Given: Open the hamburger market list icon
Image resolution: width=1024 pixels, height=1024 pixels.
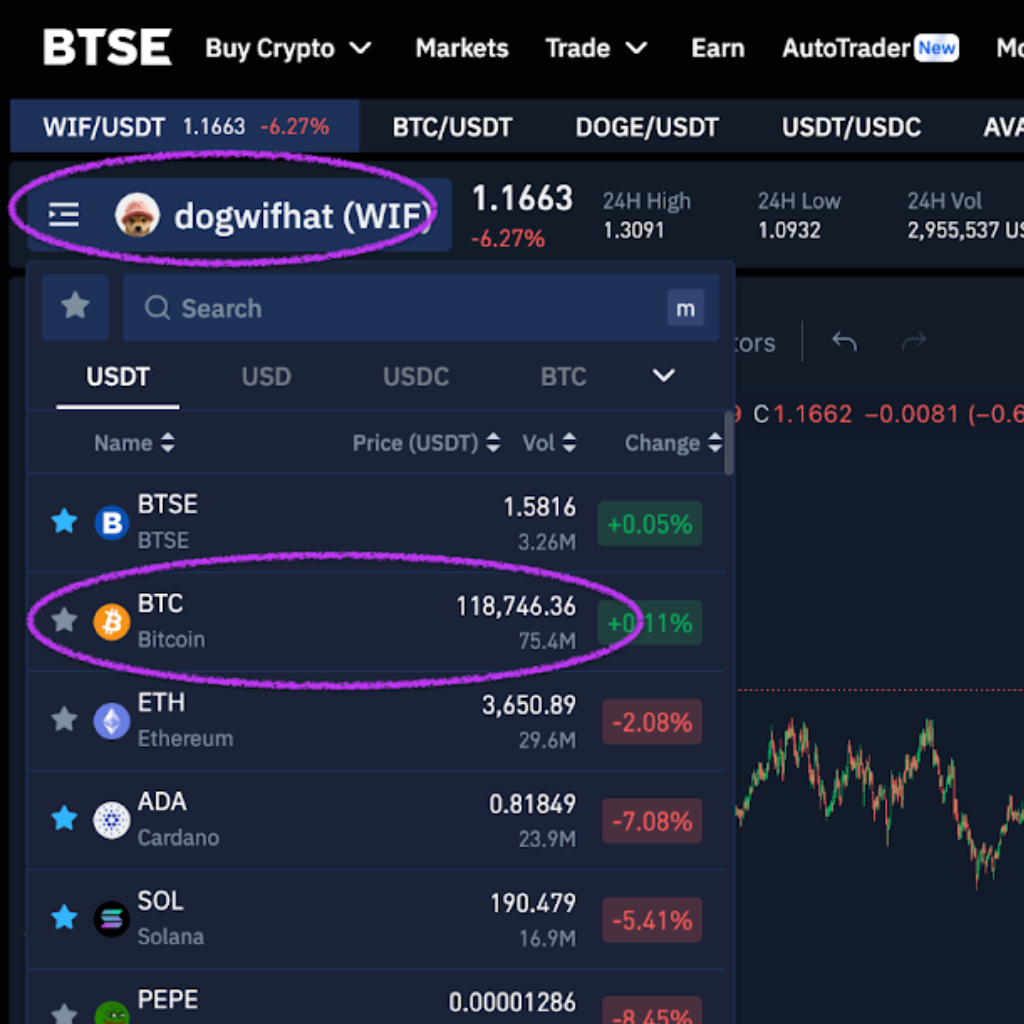Looking at the screenshot, I should (64, 214).
